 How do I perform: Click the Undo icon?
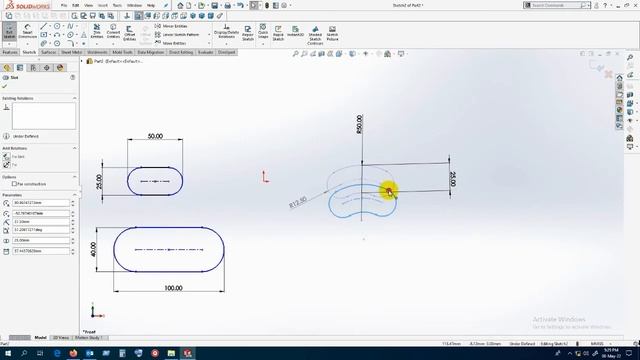point(240,6)
